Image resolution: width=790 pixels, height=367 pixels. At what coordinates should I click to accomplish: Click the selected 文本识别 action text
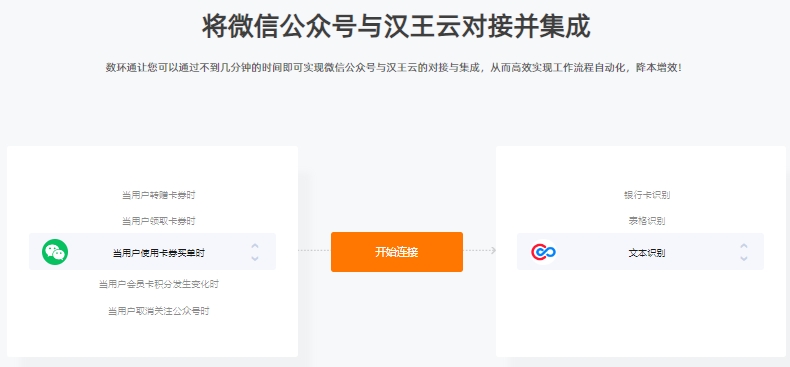[647, 253]
